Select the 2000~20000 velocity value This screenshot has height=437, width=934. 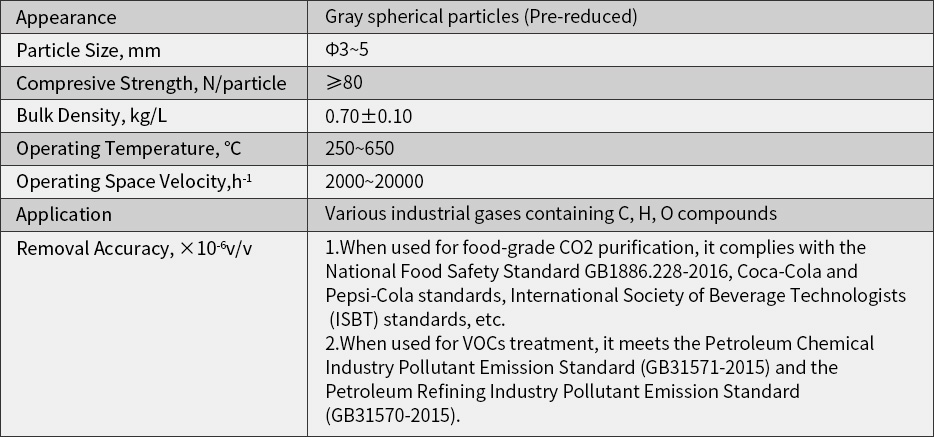click(374, 181)
